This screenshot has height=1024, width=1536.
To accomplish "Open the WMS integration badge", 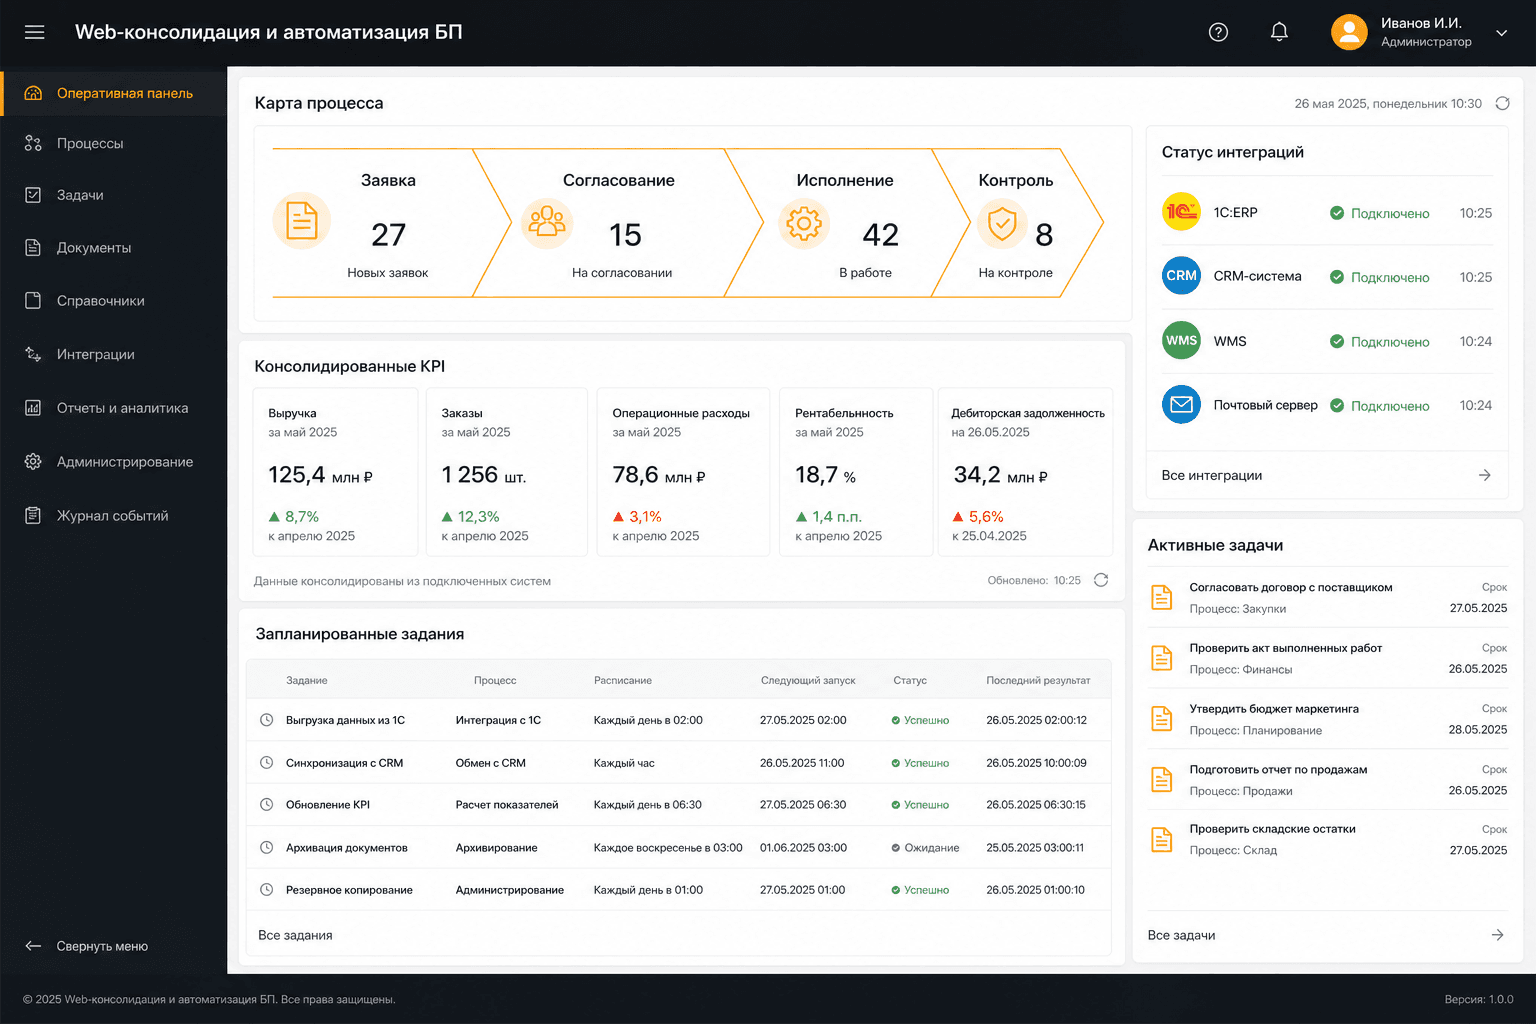I will coord(1181,340).
